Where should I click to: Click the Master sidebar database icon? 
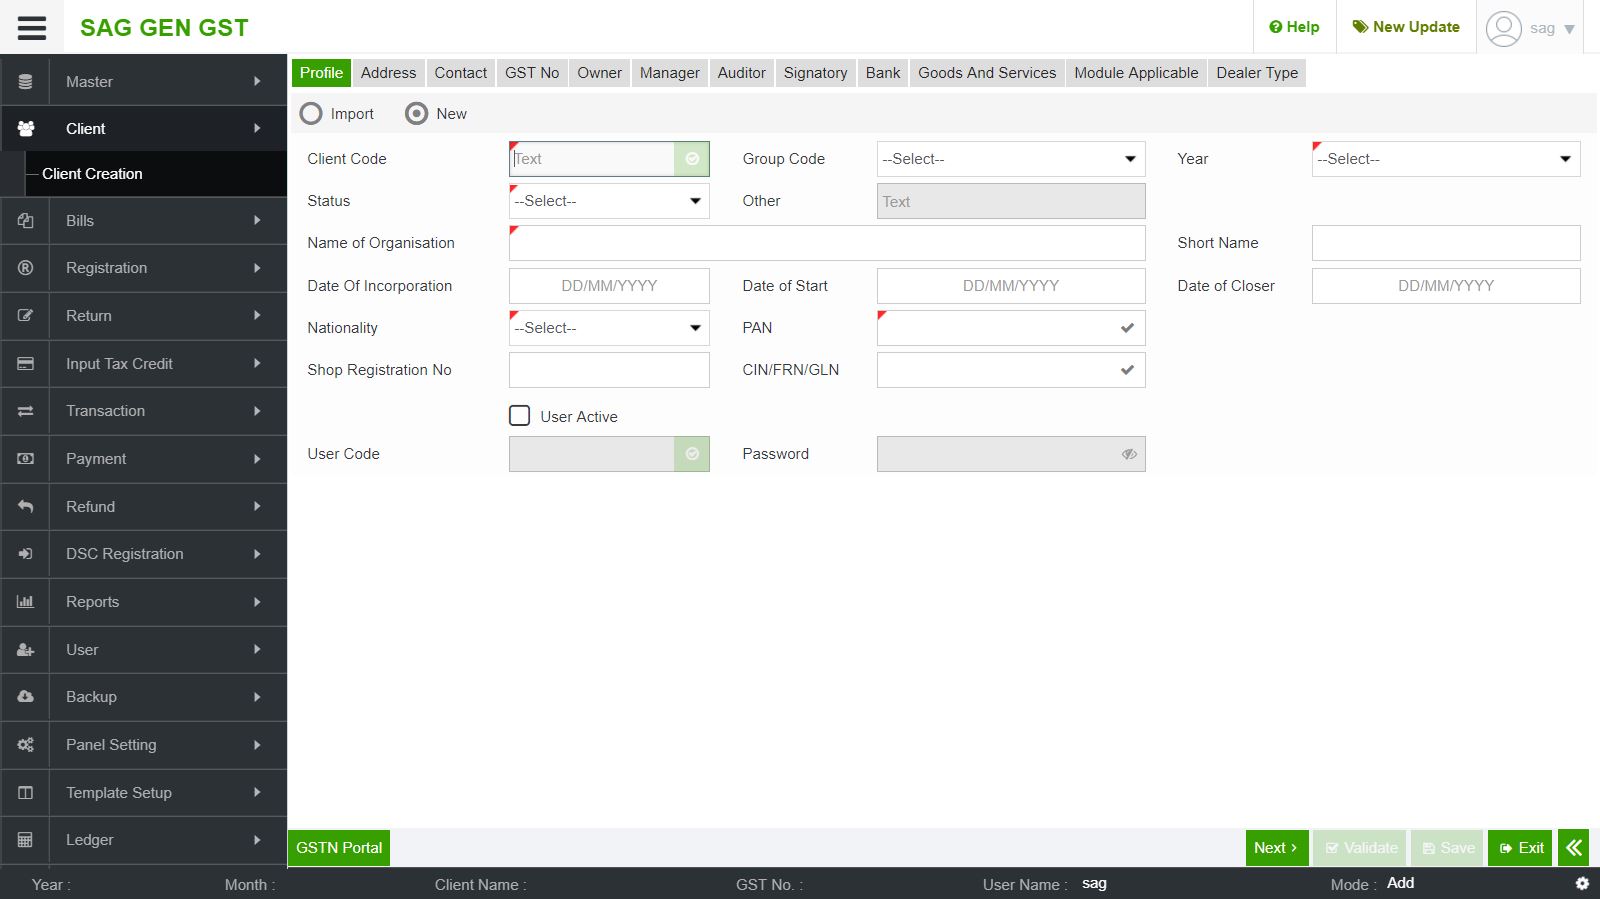[x=26, y=82]
